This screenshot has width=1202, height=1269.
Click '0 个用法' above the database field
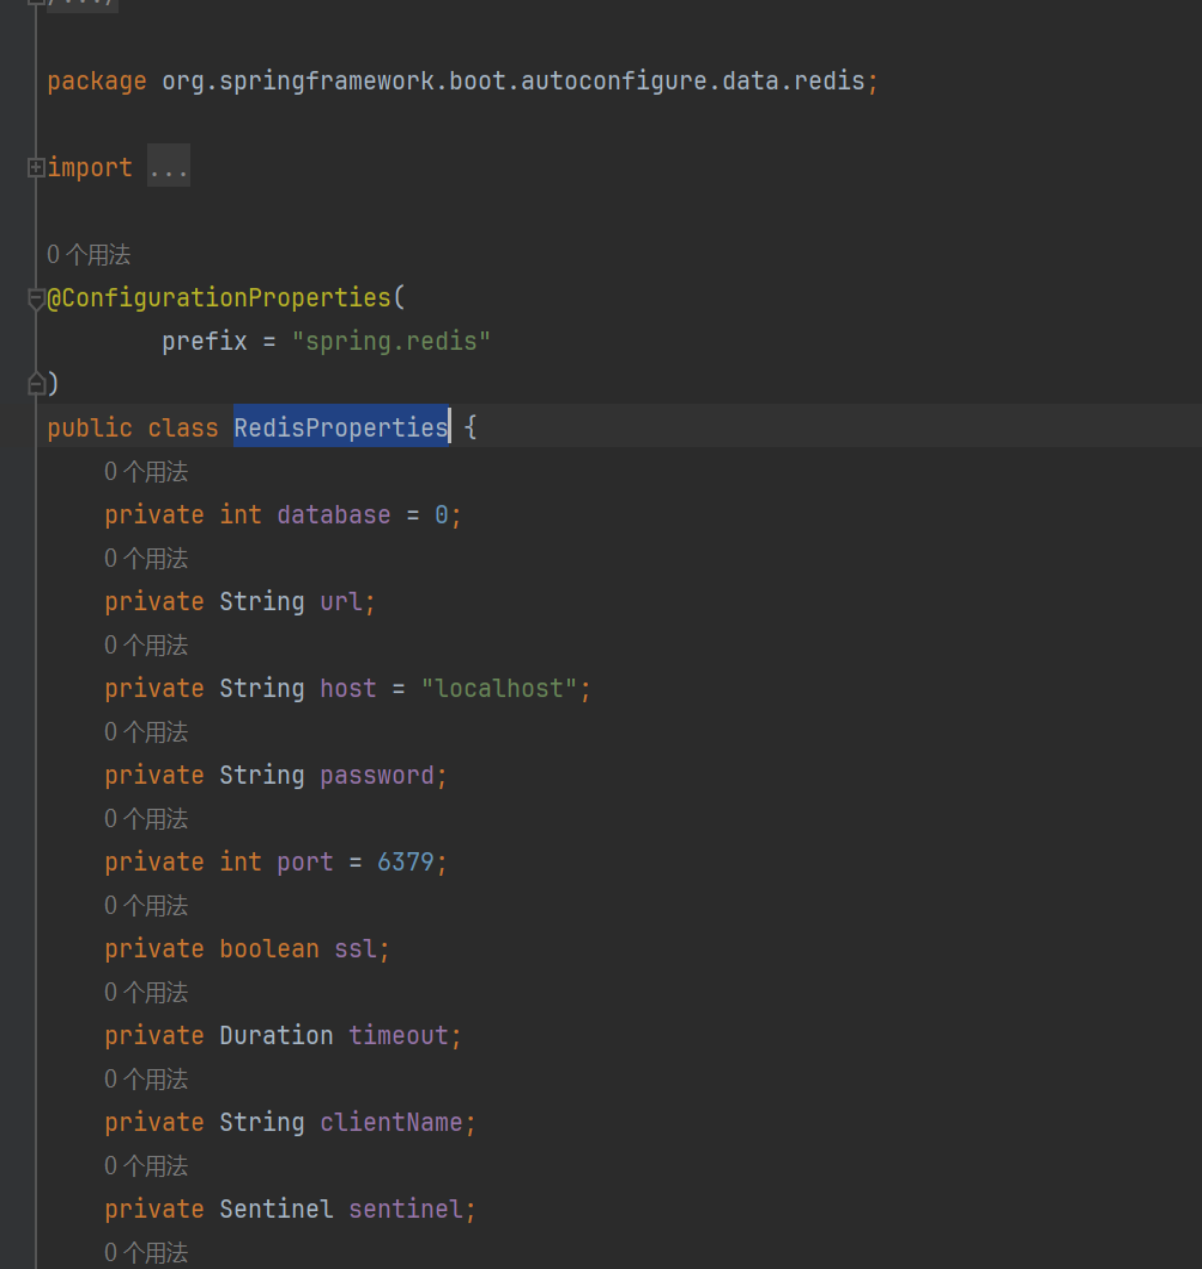(145, 471)
